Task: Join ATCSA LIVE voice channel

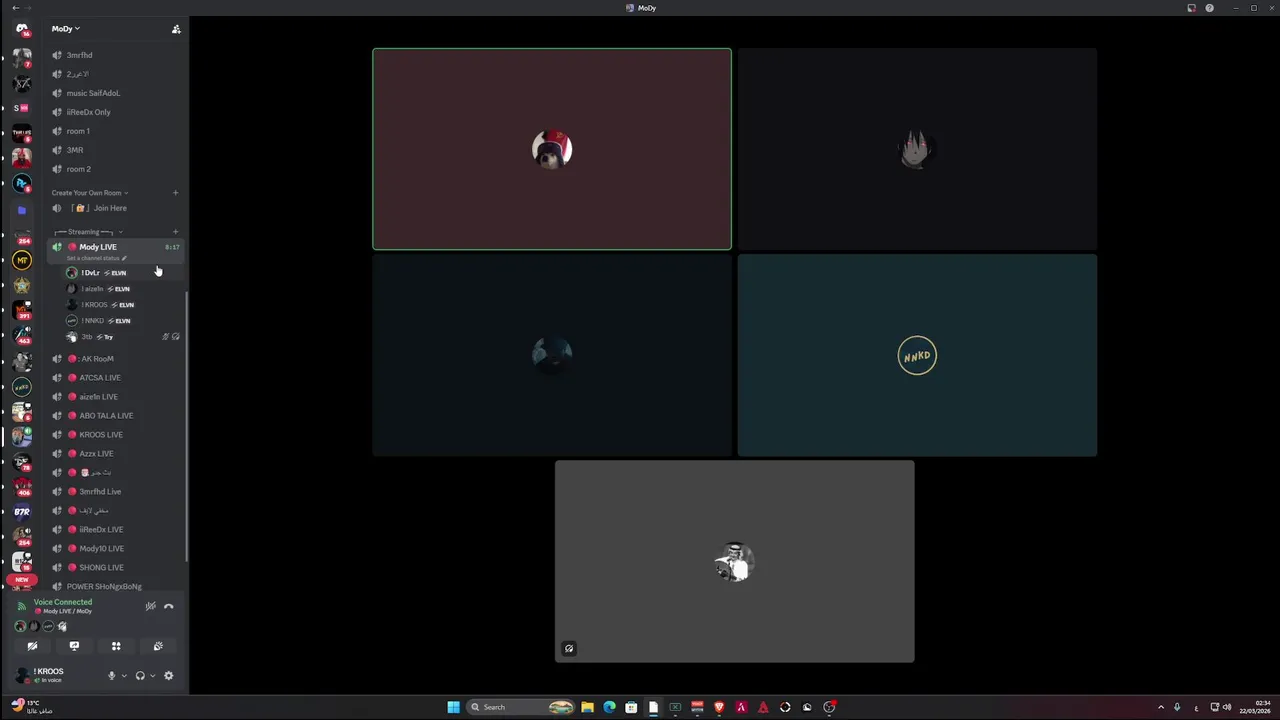Action: (116, 378)
